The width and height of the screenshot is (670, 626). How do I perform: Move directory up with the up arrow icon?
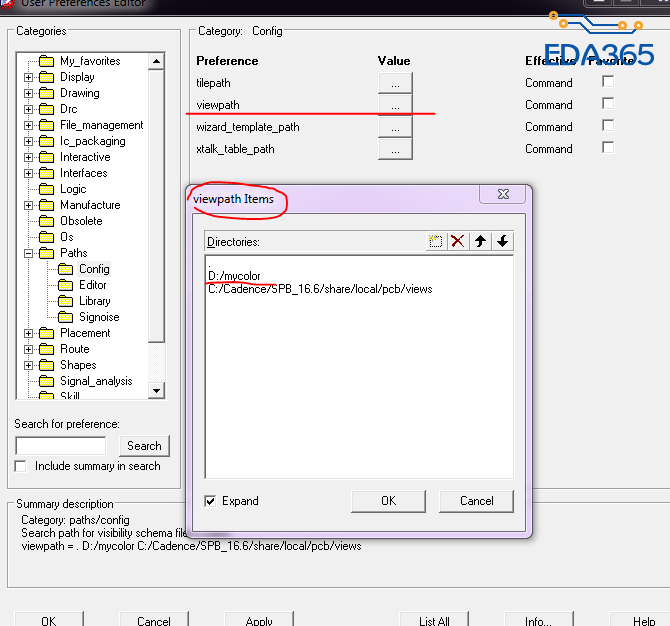pos(480,241)
